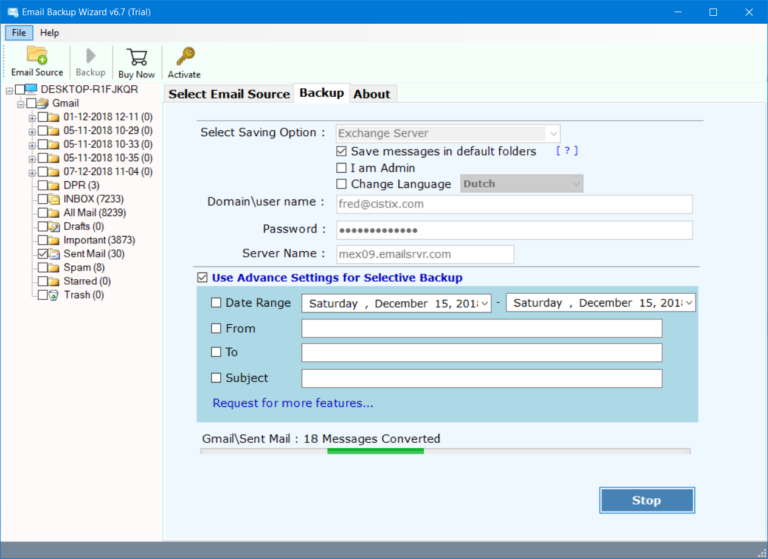Click into the Subject filter field
The width and height of the screenshot is (768, 559).
click(x=481, y=378)
